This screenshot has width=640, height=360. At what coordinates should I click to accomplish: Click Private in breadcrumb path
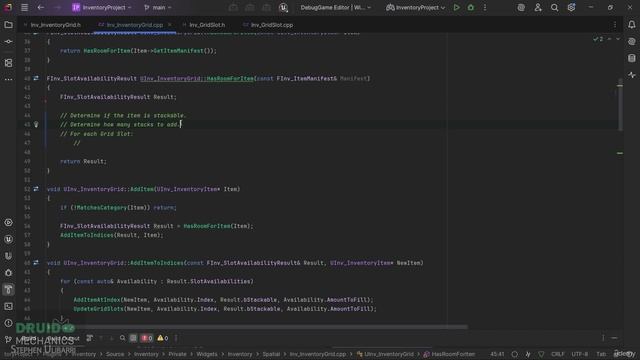coord(178,354)
